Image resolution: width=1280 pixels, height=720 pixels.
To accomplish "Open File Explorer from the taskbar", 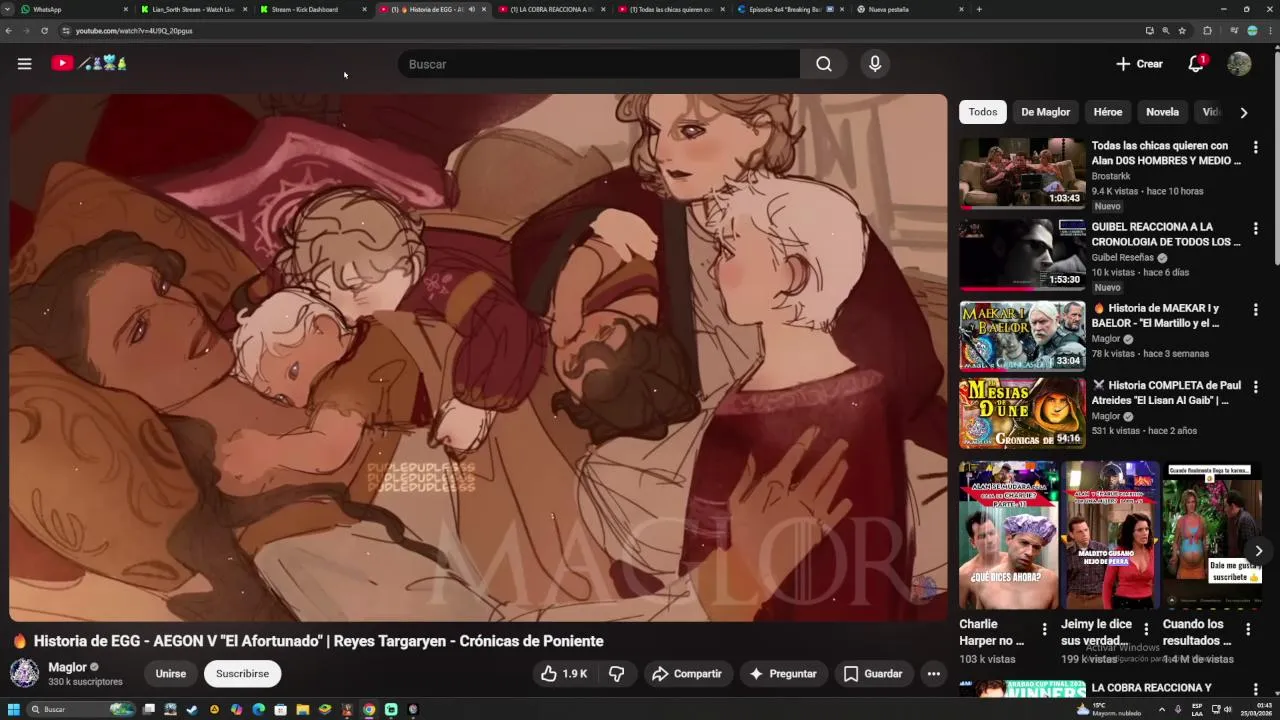I will pos(302,709).
